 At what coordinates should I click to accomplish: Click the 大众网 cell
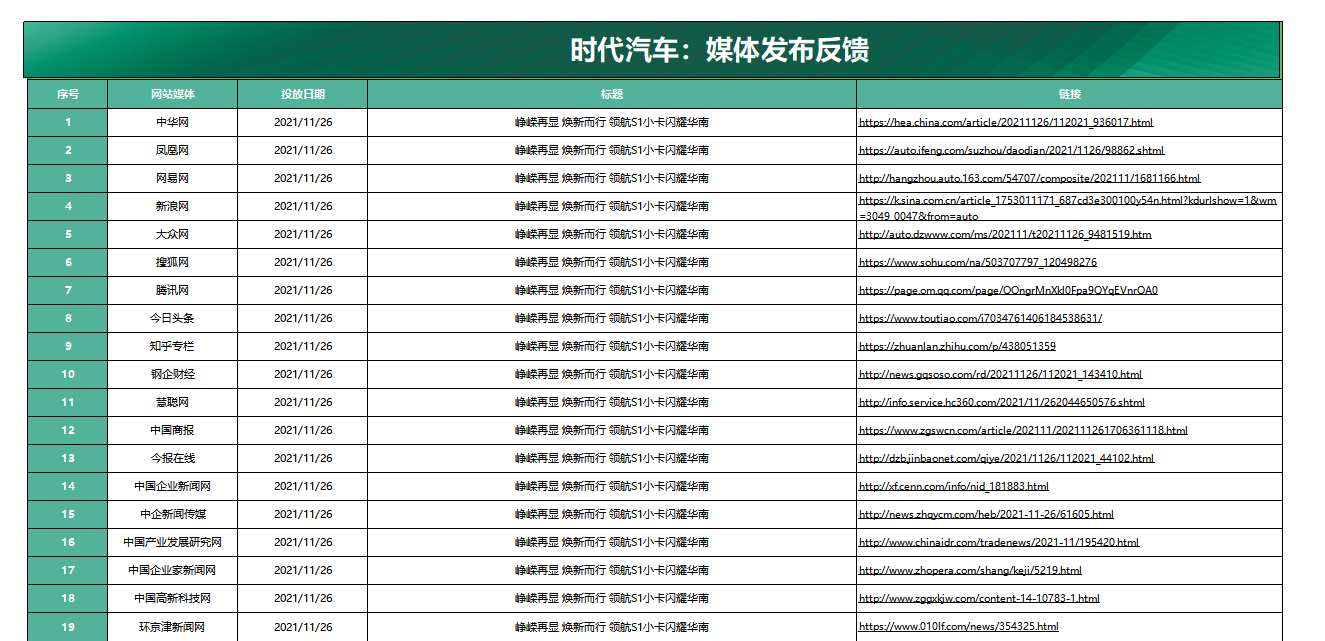click(x=172, y=234)
